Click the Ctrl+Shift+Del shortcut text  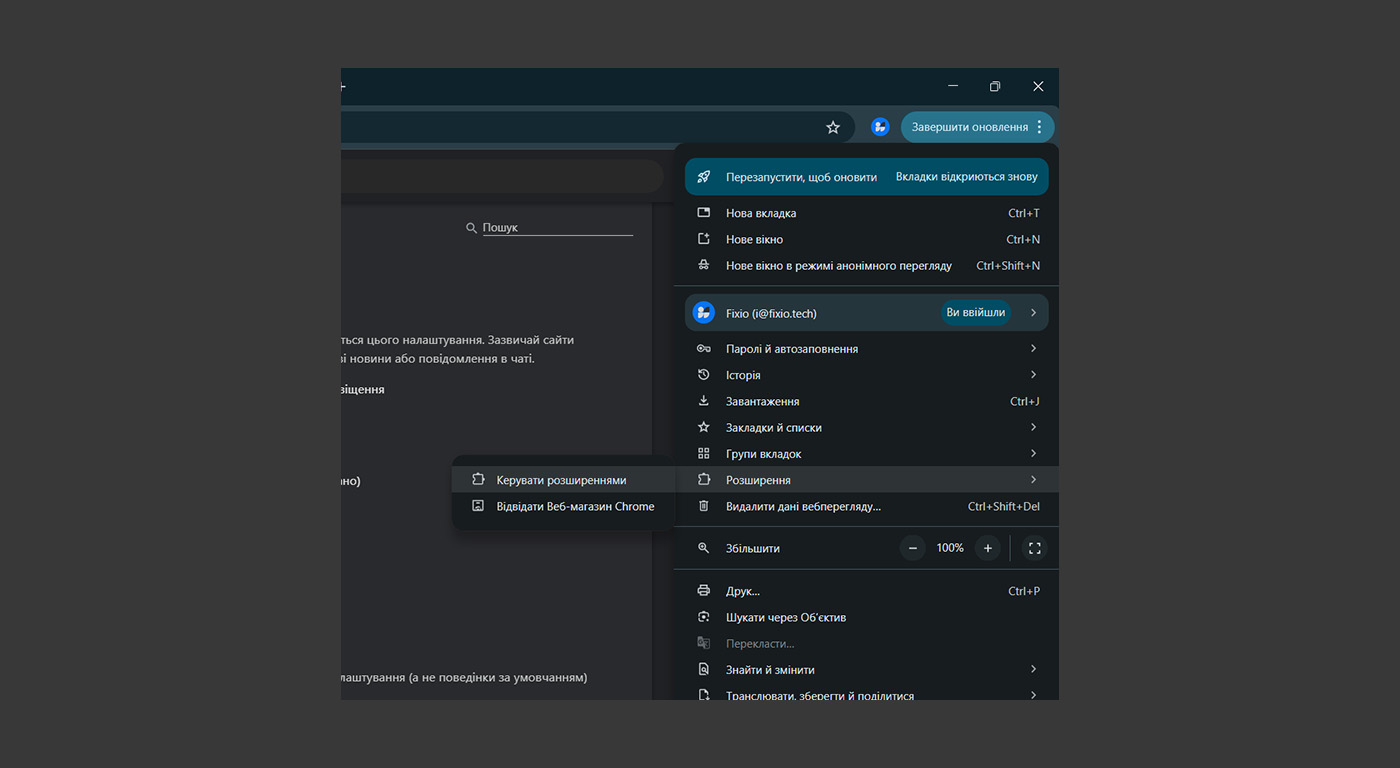[x=1004, y=506]
